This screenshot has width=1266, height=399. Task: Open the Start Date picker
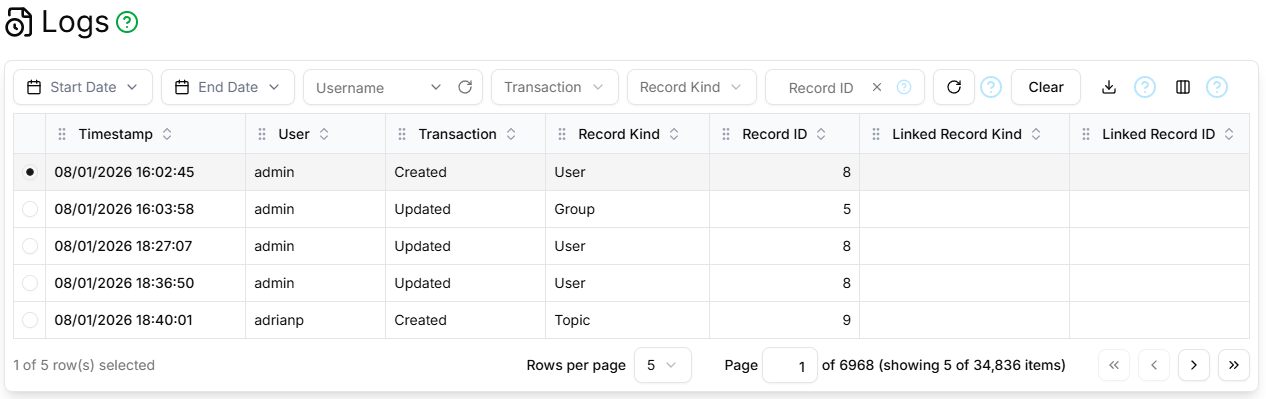[83, 87]
